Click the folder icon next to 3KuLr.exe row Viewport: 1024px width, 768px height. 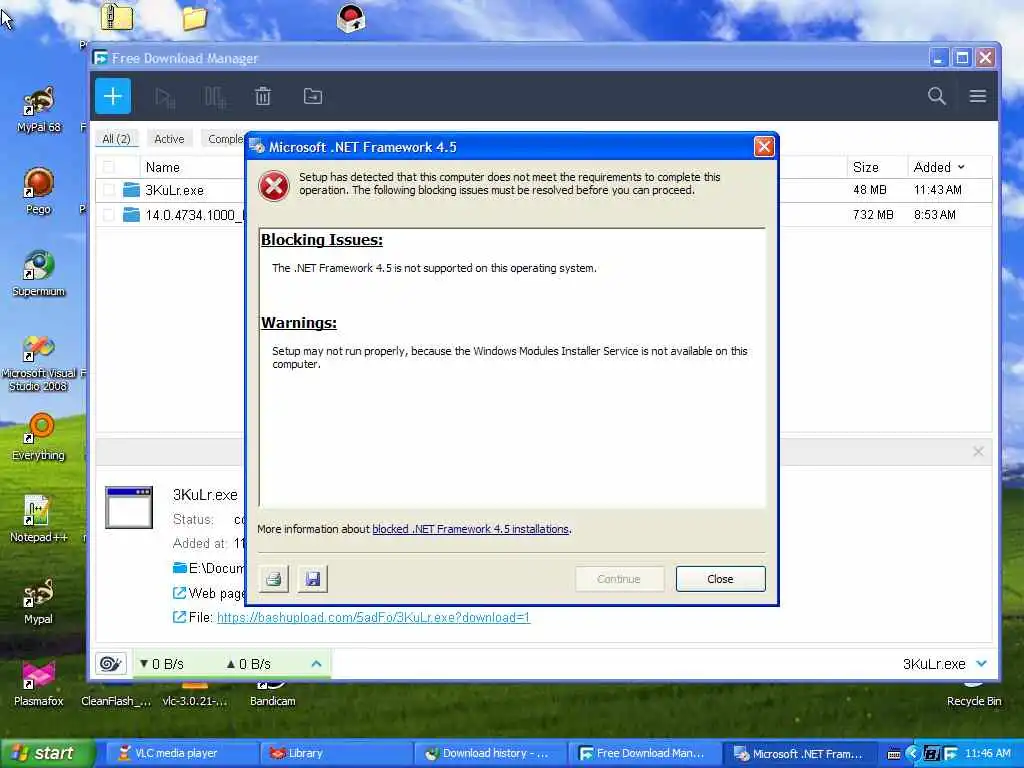pos(132,190)
